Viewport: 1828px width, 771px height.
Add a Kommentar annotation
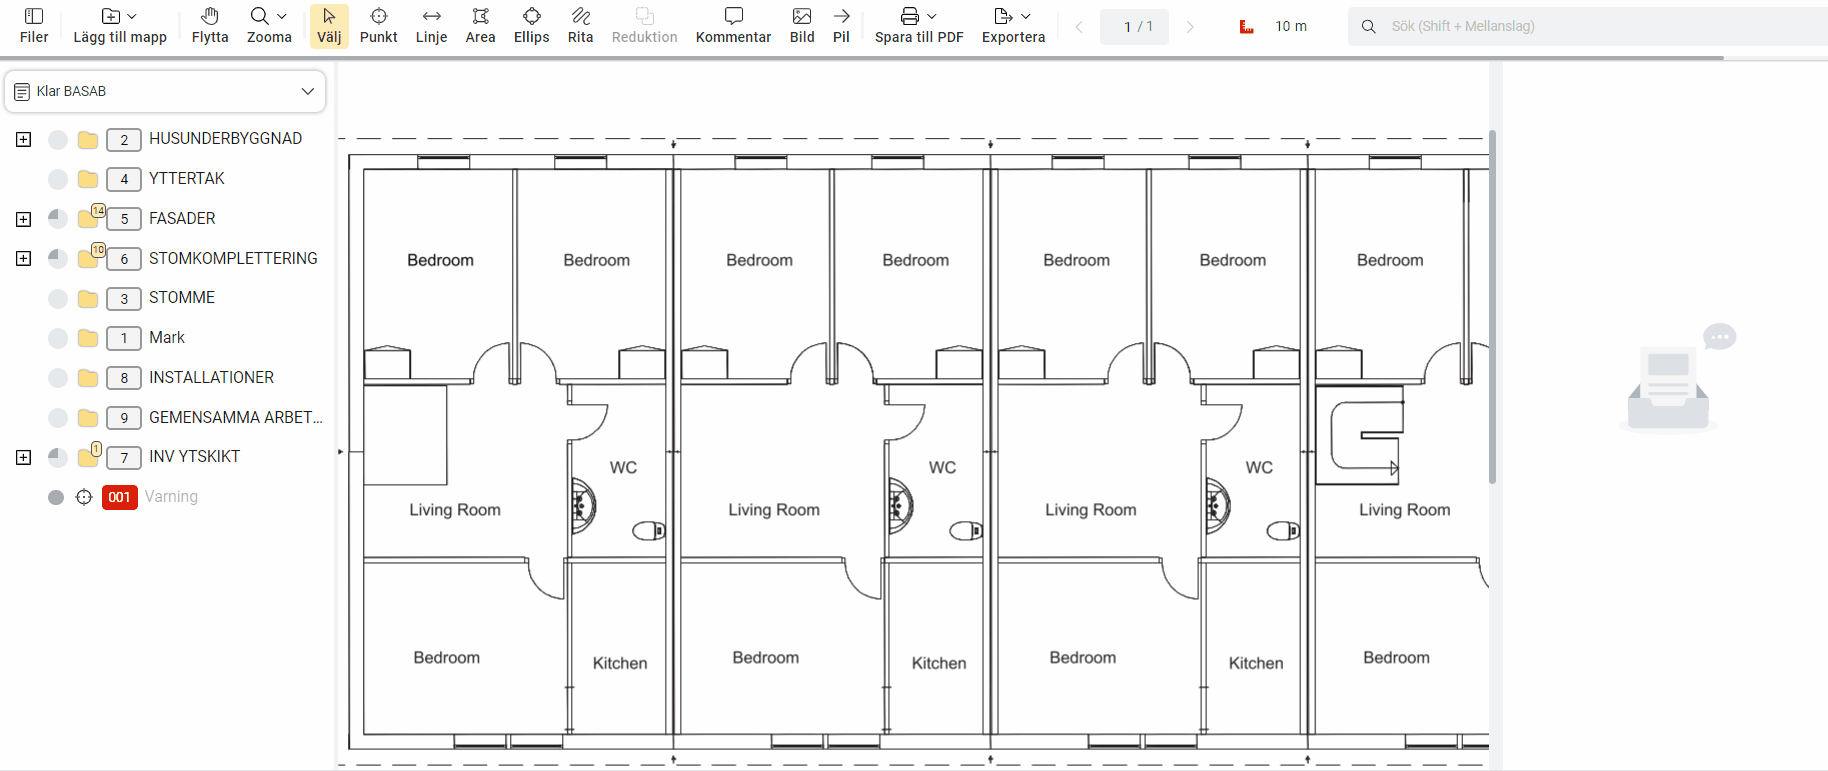click(734, 26)
